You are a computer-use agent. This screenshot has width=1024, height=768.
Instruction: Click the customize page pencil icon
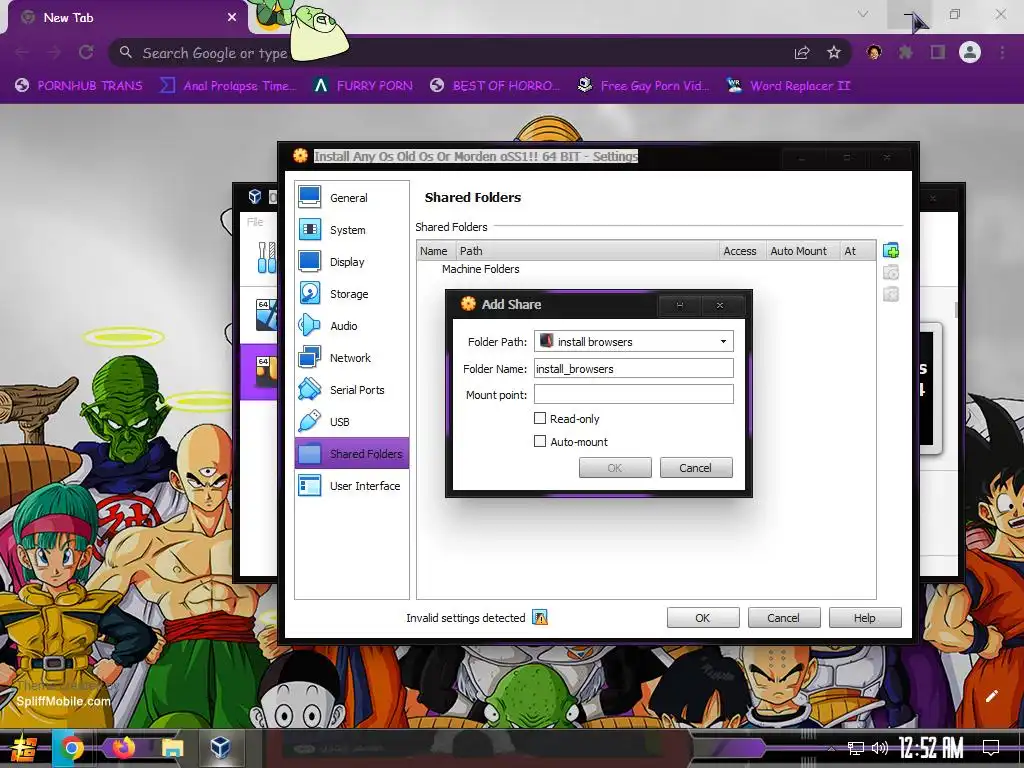[991, 696]
